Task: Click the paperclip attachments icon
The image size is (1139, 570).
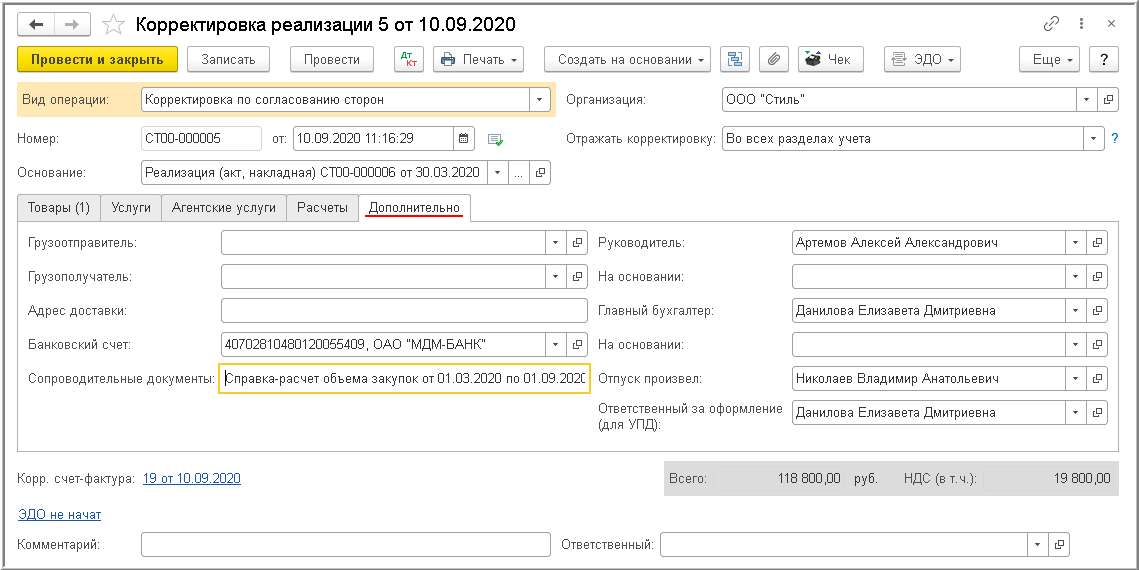Action: (773, 60)
